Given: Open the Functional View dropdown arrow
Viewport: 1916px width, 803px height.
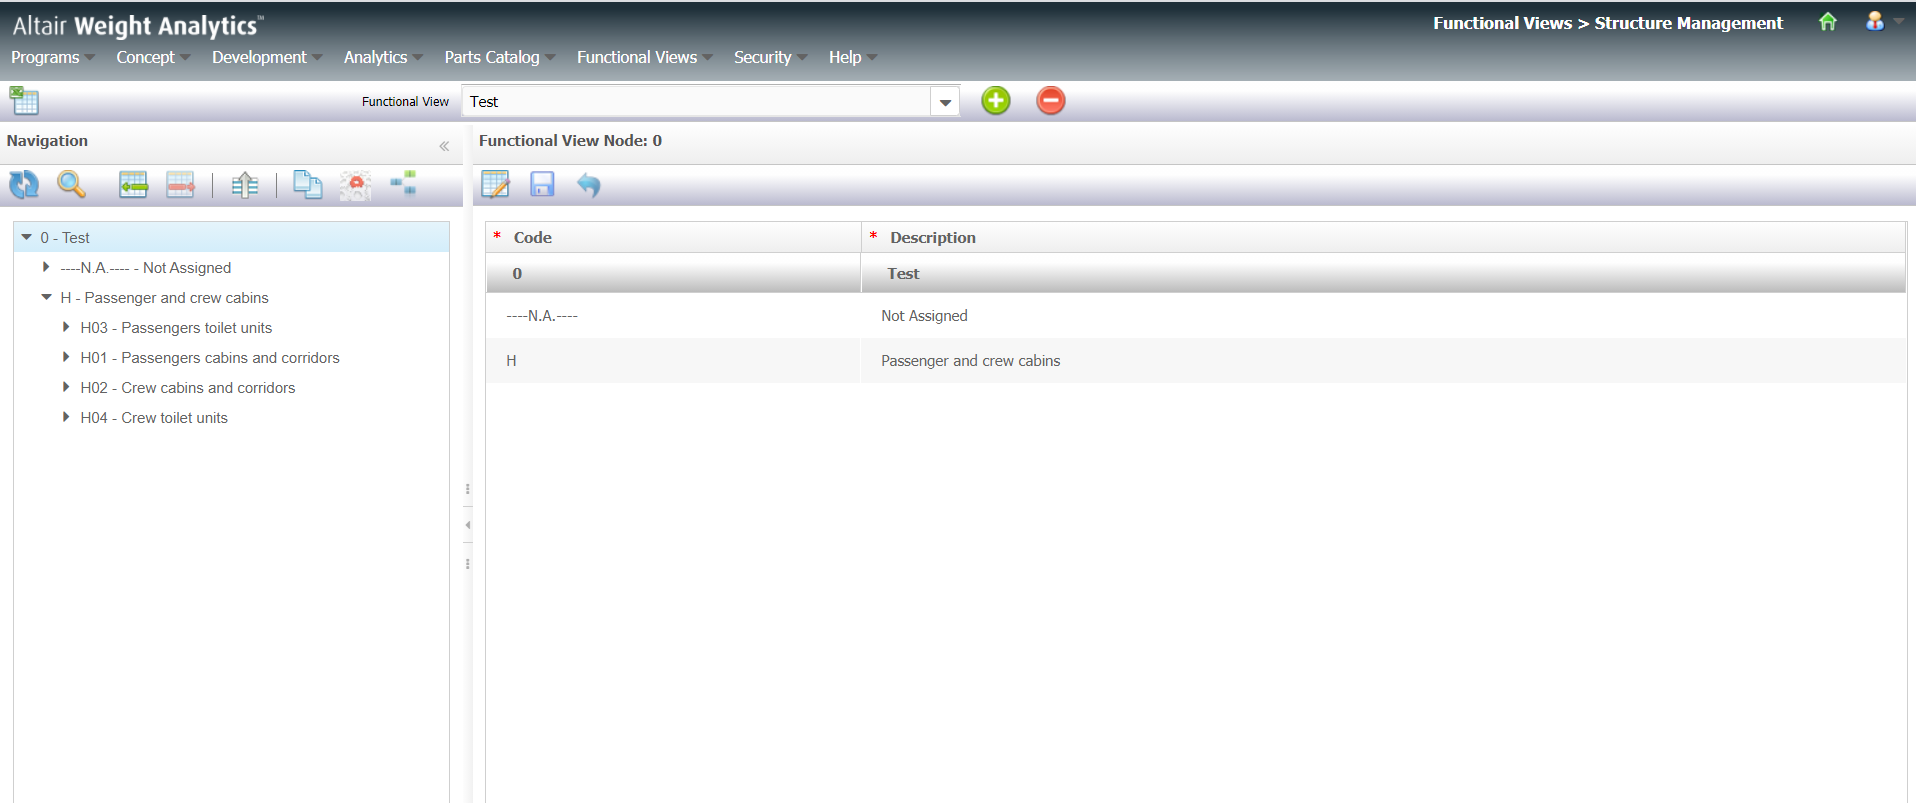Looking at the screenshot, I should pyautogui.click(x=945, y=102).
